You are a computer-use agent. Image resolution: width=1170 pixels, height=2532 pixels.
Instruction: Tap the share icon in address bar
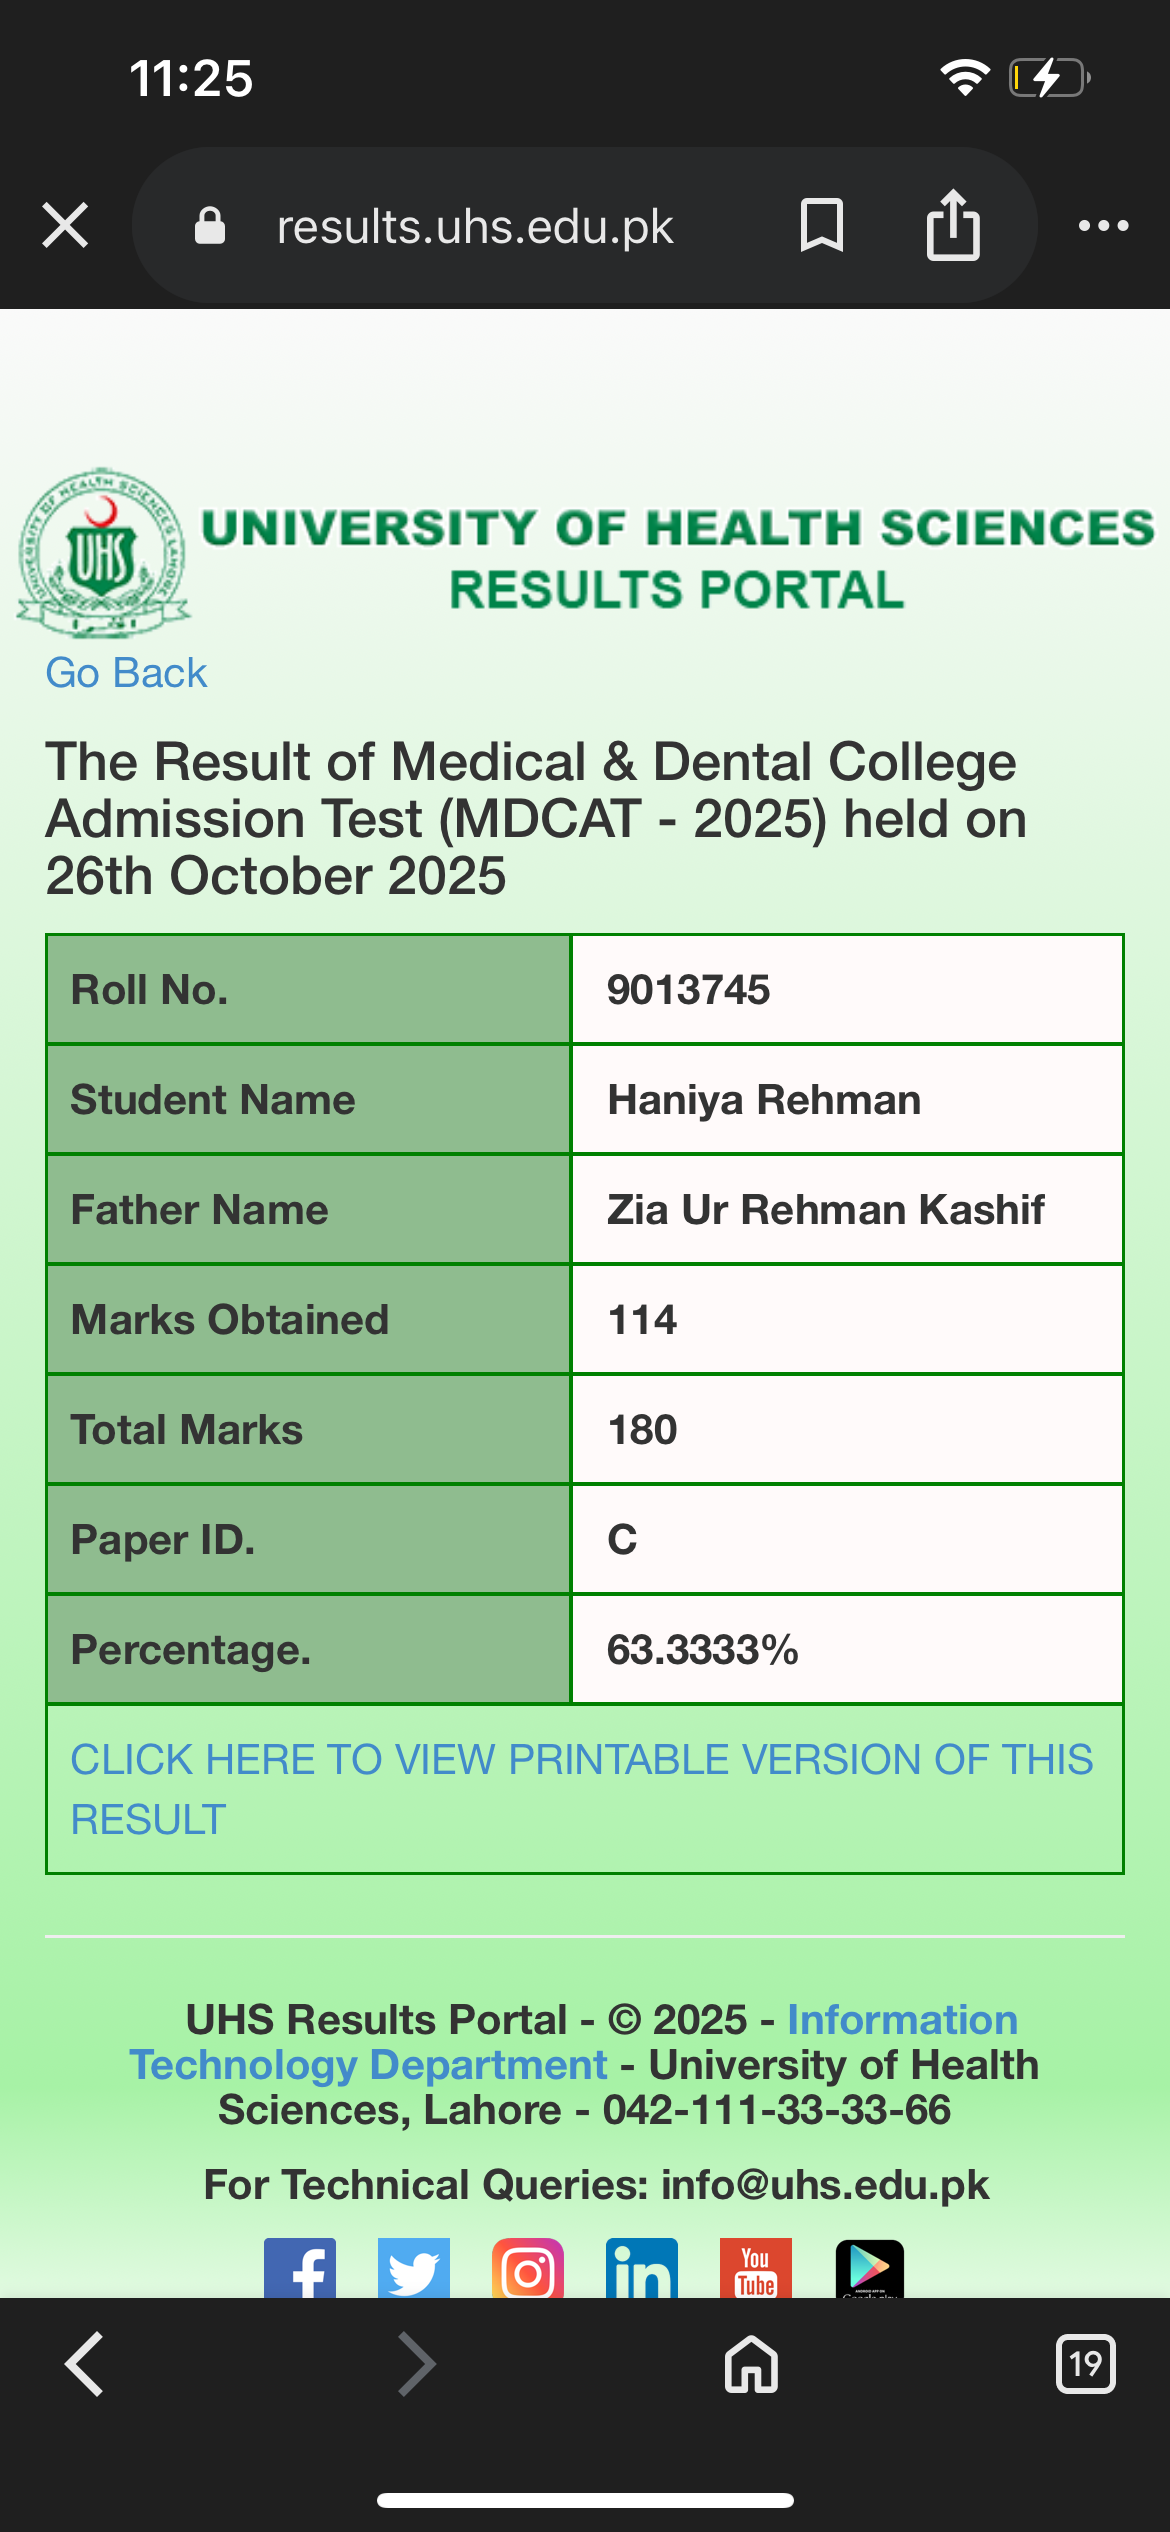click(x=953, y=225)
